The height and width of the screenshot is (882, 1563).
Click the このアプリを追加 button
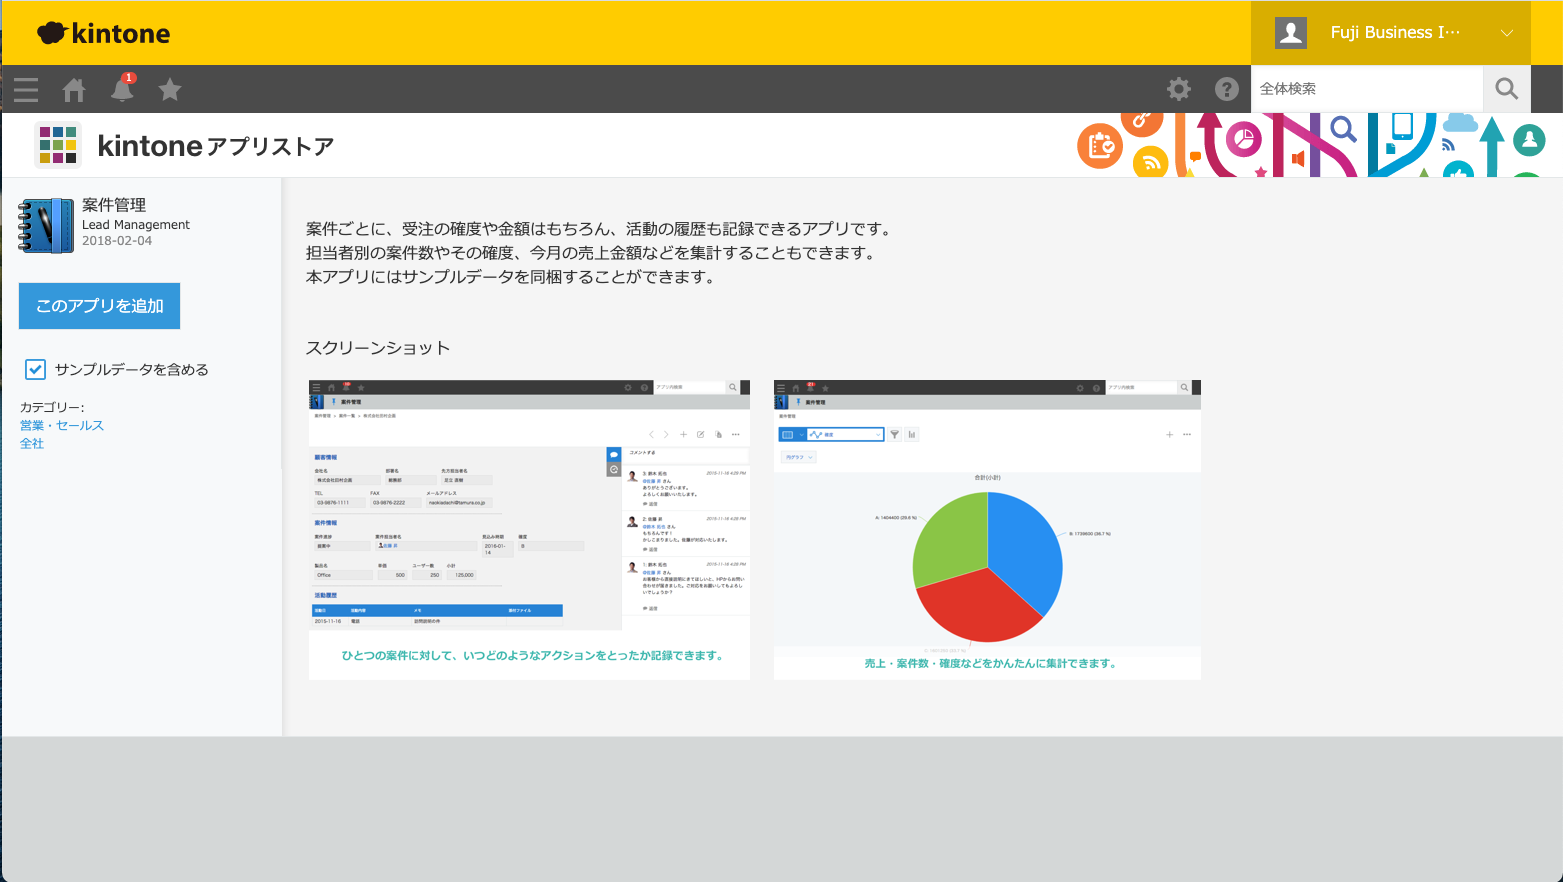pos(99,306)
